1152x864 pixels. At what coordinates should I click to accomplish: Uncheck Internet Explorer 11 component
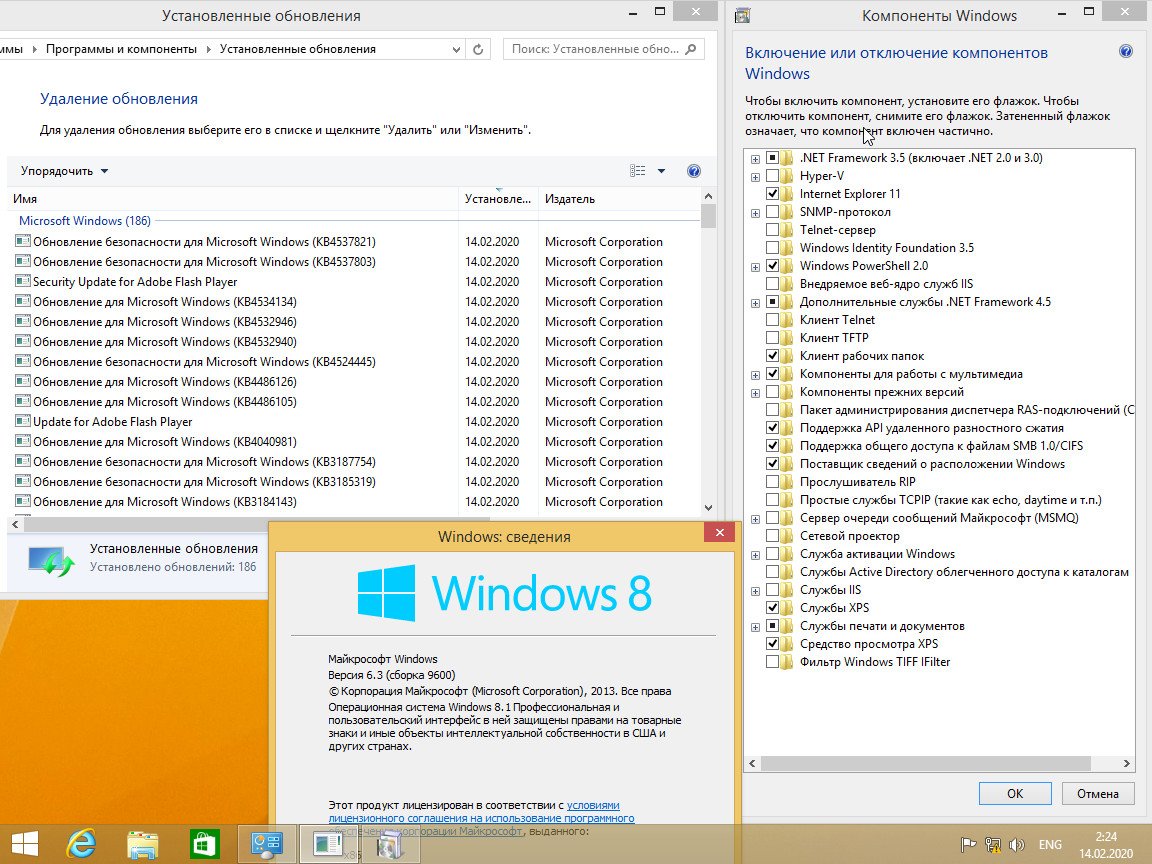772,194
